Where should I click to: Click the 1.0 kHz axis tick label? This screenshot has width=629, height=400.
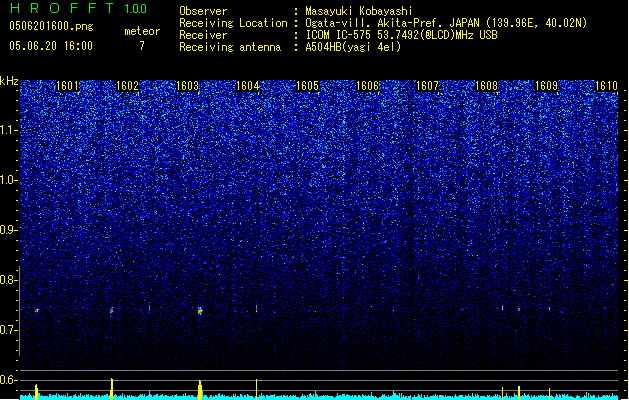click(8, 180)
